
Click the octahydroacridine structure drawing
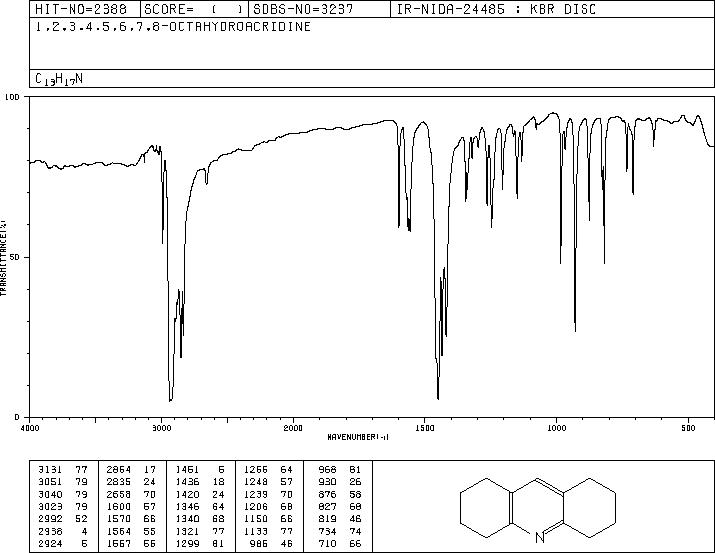pyautogui.click(x=538, y=510)
